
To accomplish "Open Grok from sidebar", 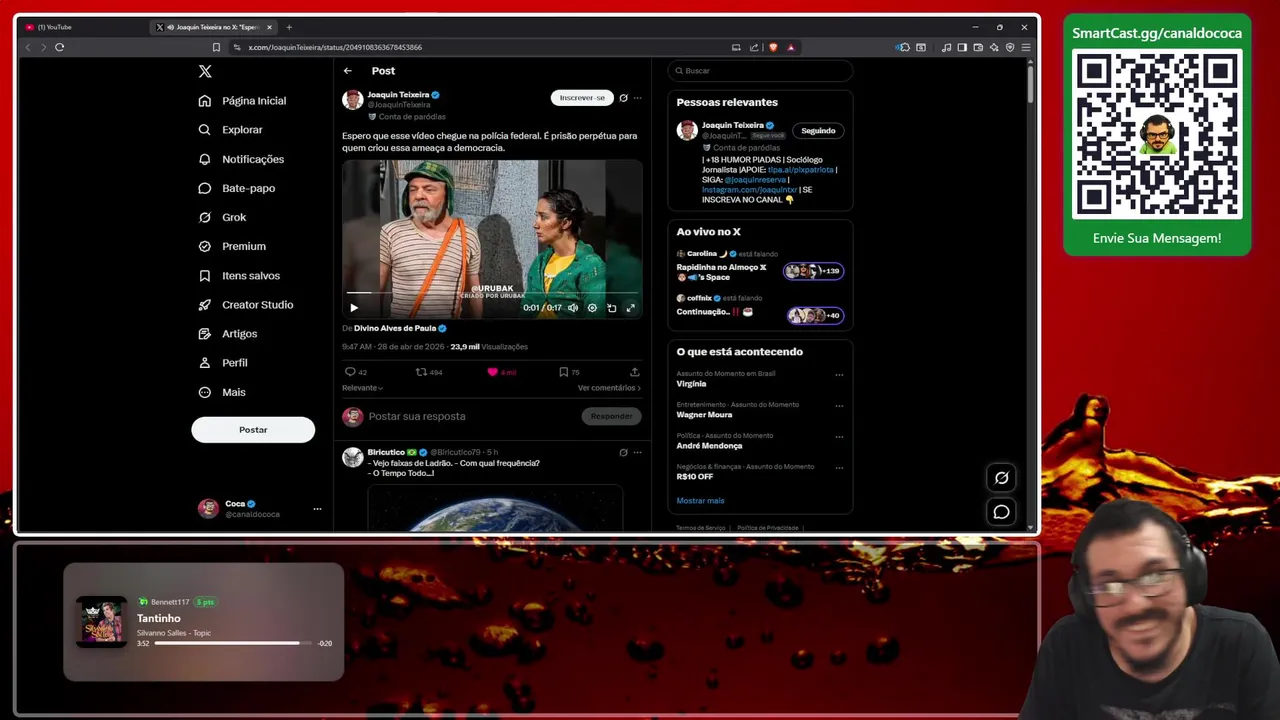I will (x=223, y=217).
